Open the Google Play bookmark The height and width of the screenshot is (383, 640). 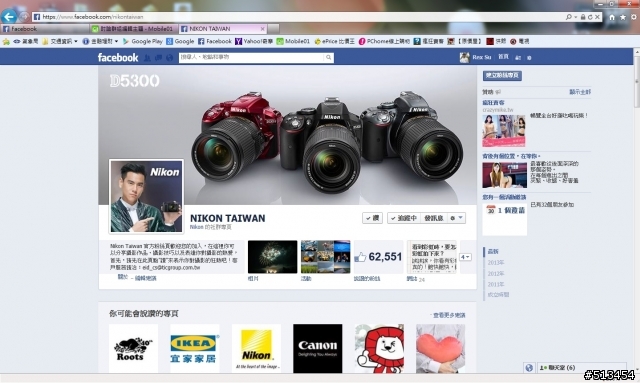click(x=143, y=41)
